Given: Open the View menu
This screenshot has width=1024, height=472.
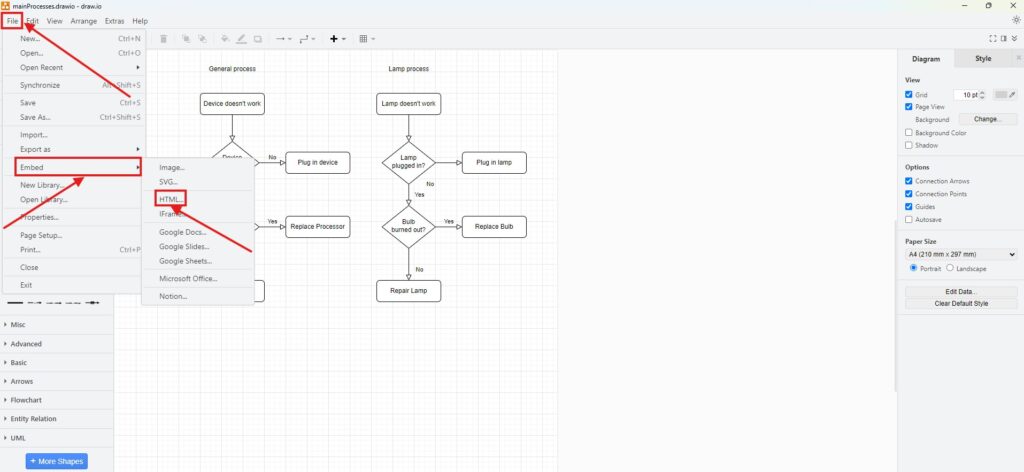Looking at the screenshot, I should click(x=54, y=21).
